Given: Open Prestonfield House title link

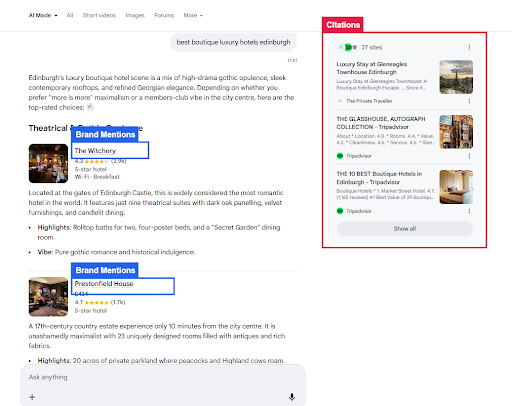Looking at the screenshot, I should [x=104, y=284].
